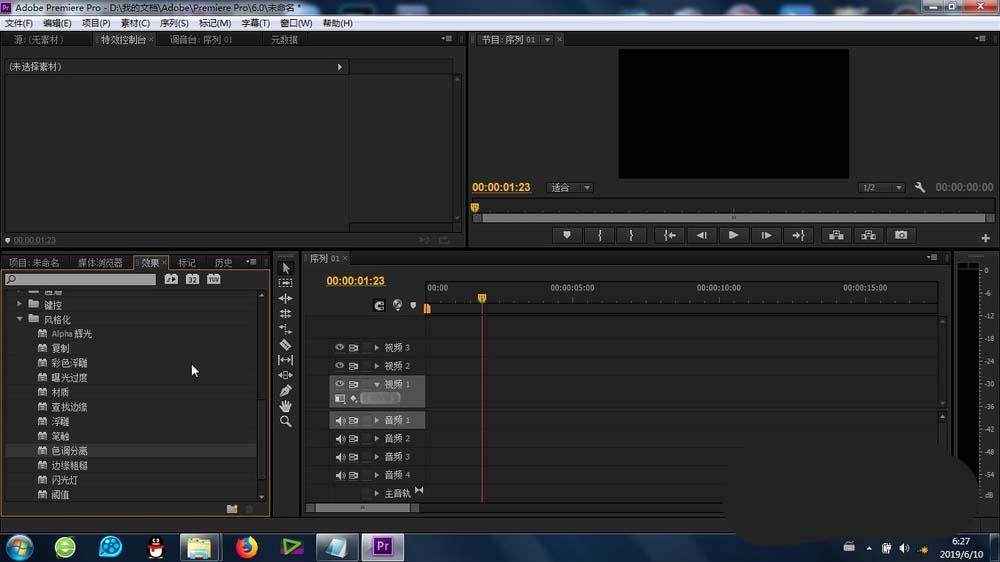This screenshot has width=1000, height=562.
Task: Select the 查找边缘 effect
Action: point(69,407)
